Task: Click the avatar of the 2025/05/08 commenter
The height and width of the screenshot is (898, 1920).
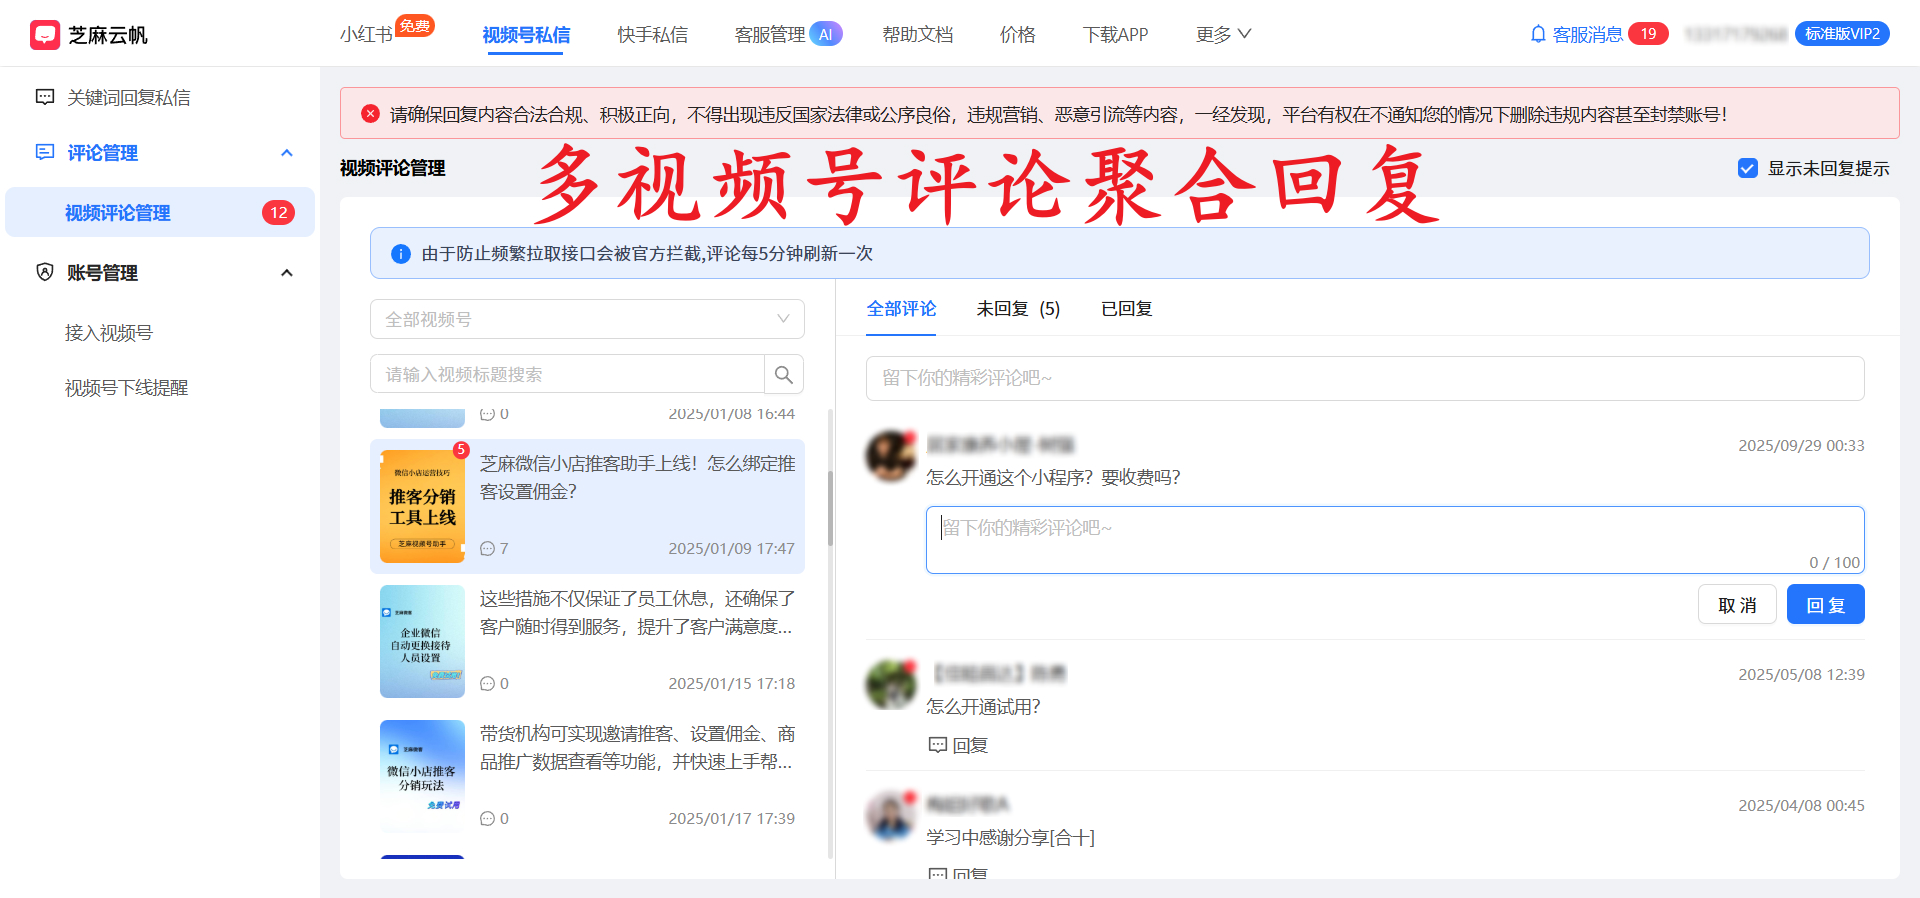Action: [x=890, y=685]
